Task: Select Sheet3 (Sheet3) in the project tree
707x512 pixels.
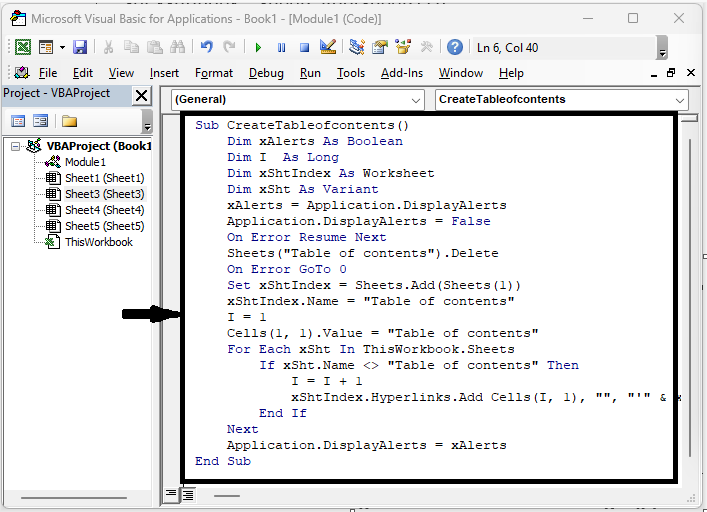Action: [x=105, y=194]
